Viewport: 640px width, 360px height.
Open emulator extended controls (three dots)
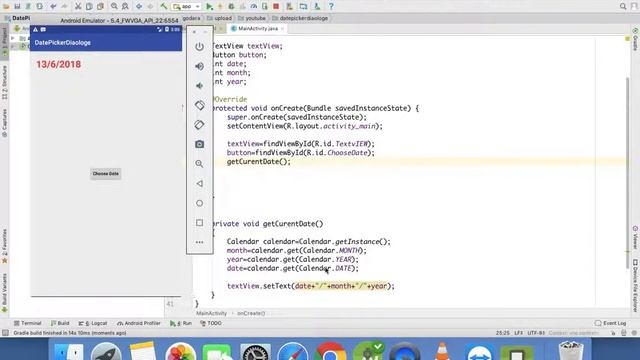pyautogui.click(x=199, y=242)
